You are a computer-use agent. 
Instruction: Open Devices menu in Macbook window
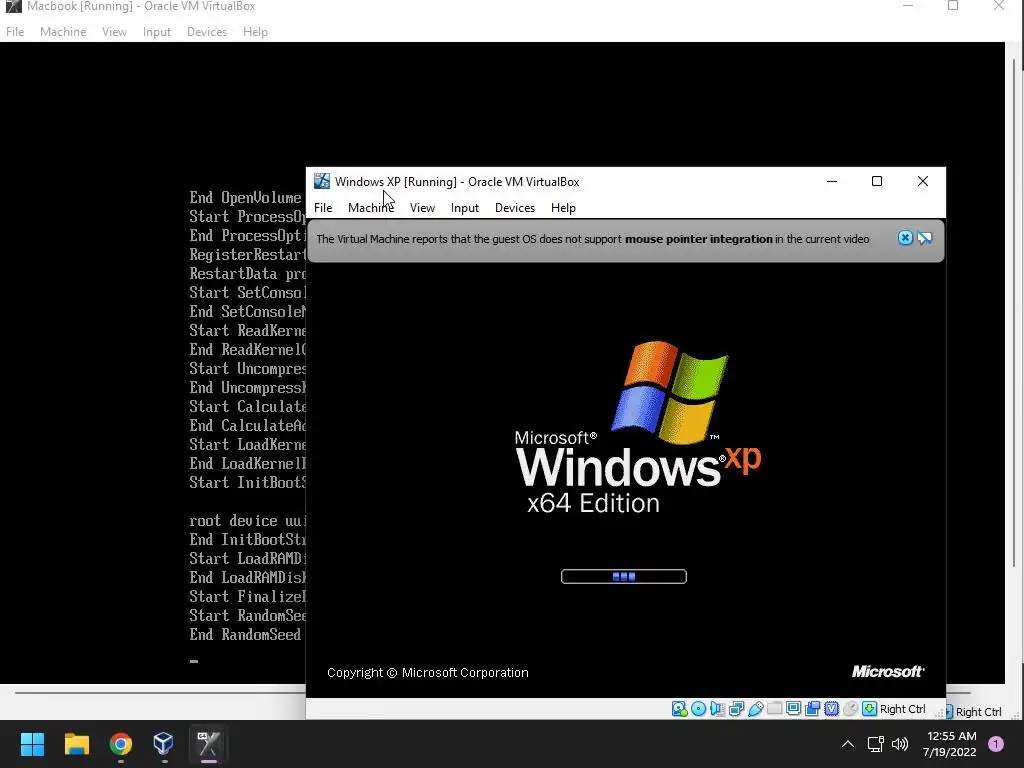[x=207, y=32]
